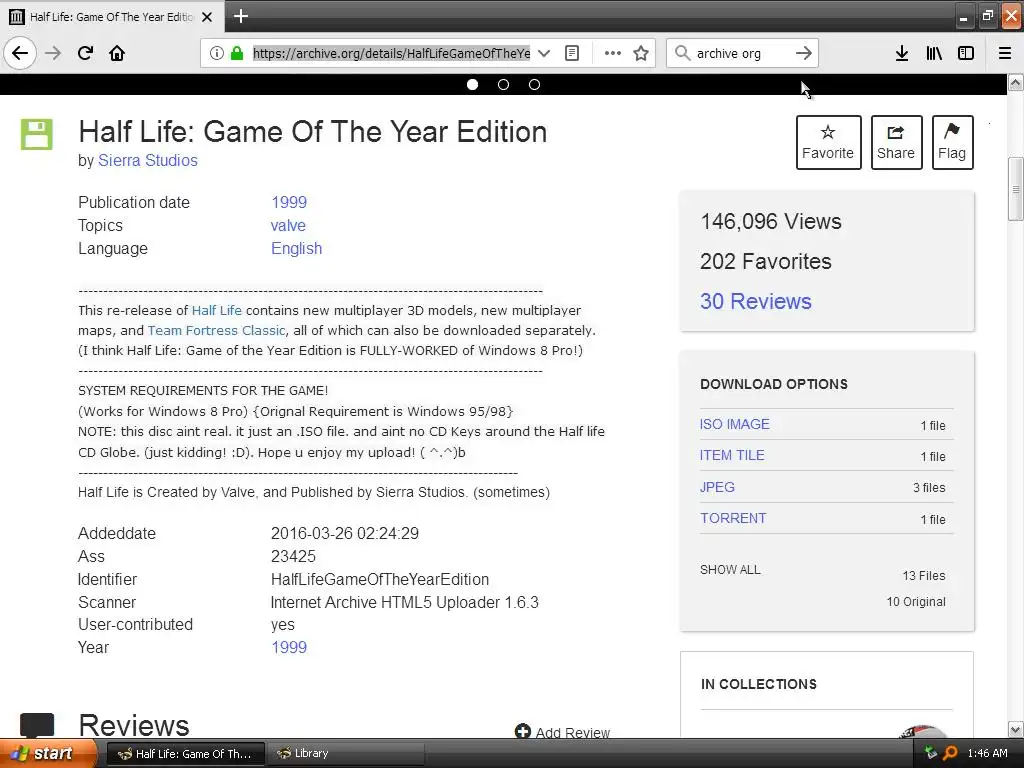Reload the current page
Image resolution: width=1024 pixels, height=768 pixels.
pos(85,53)
